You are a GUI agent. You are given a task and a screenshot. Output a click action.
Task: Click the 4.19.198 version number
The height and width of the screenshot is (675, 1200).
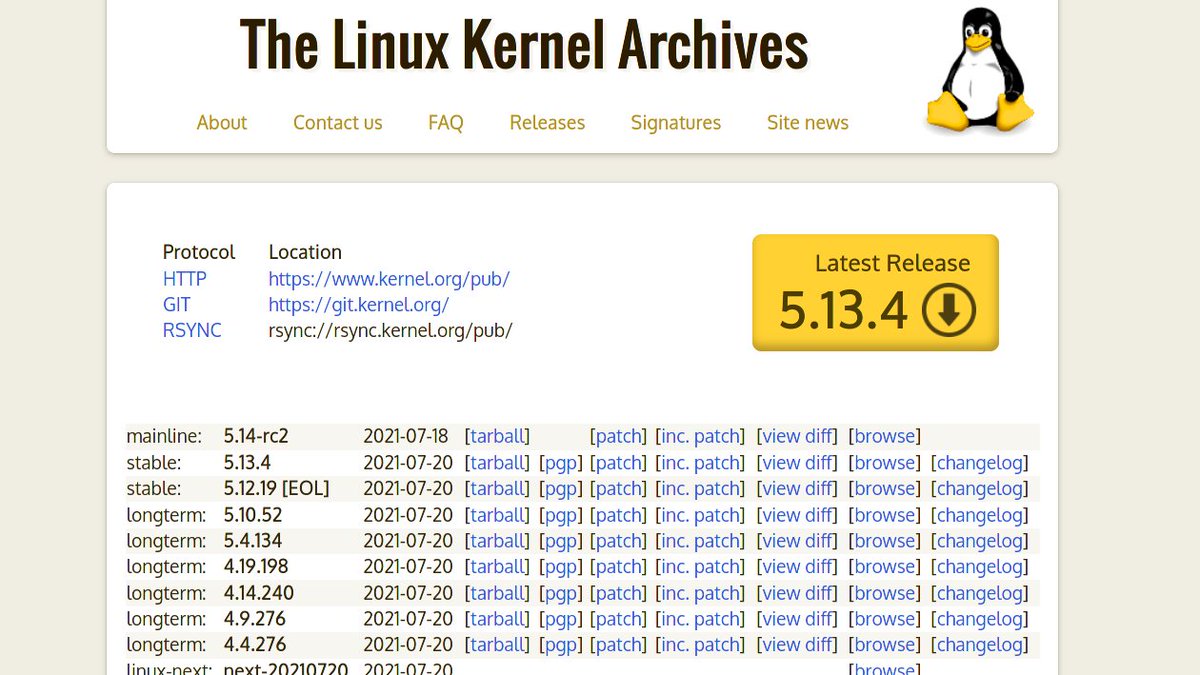click(256, 567)
